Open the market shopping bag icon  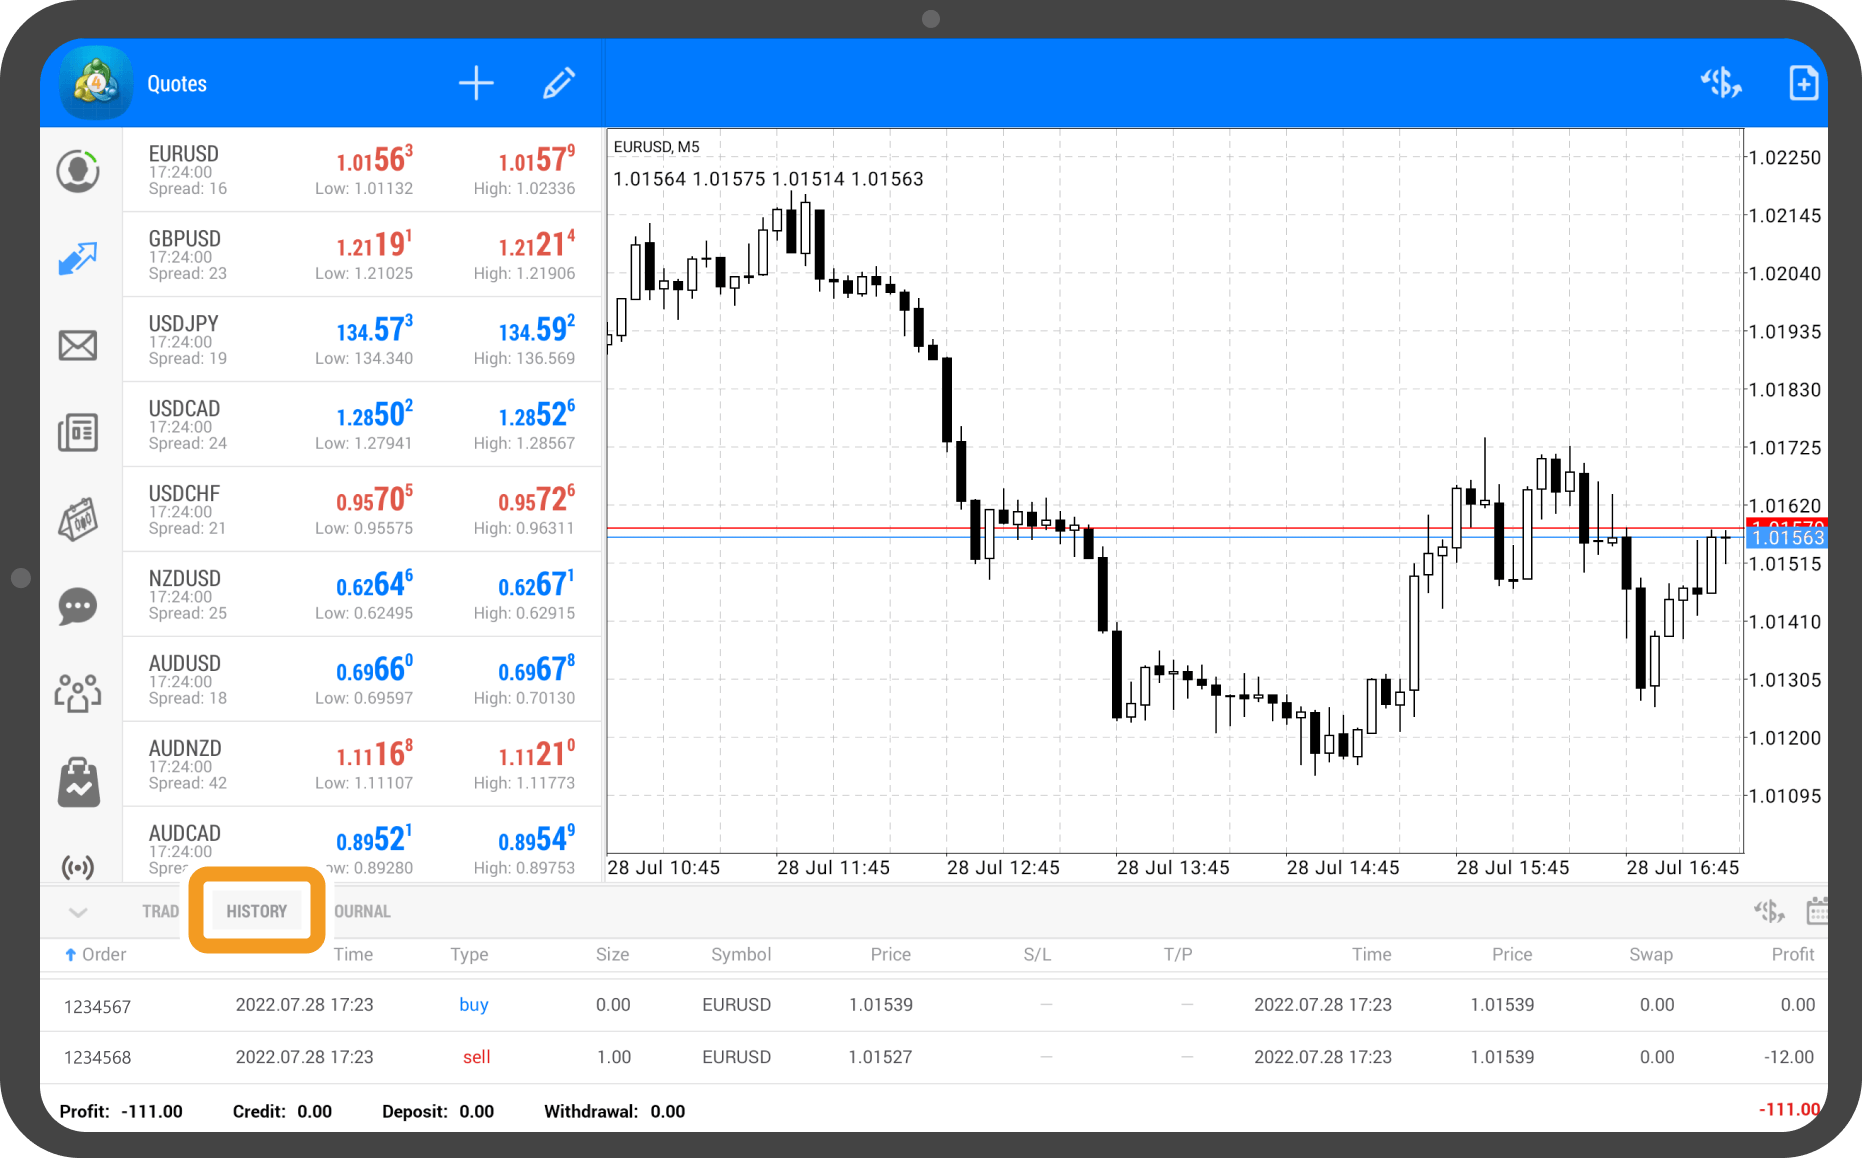click(78, 782)
